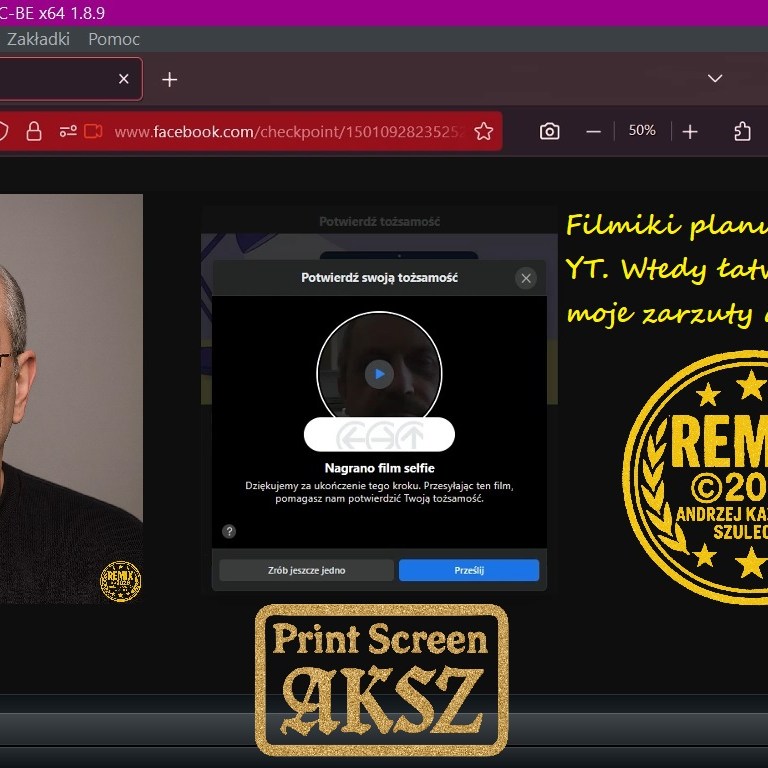Open the Pomoc menu
The image size is (768, 768).
point(114,39)
